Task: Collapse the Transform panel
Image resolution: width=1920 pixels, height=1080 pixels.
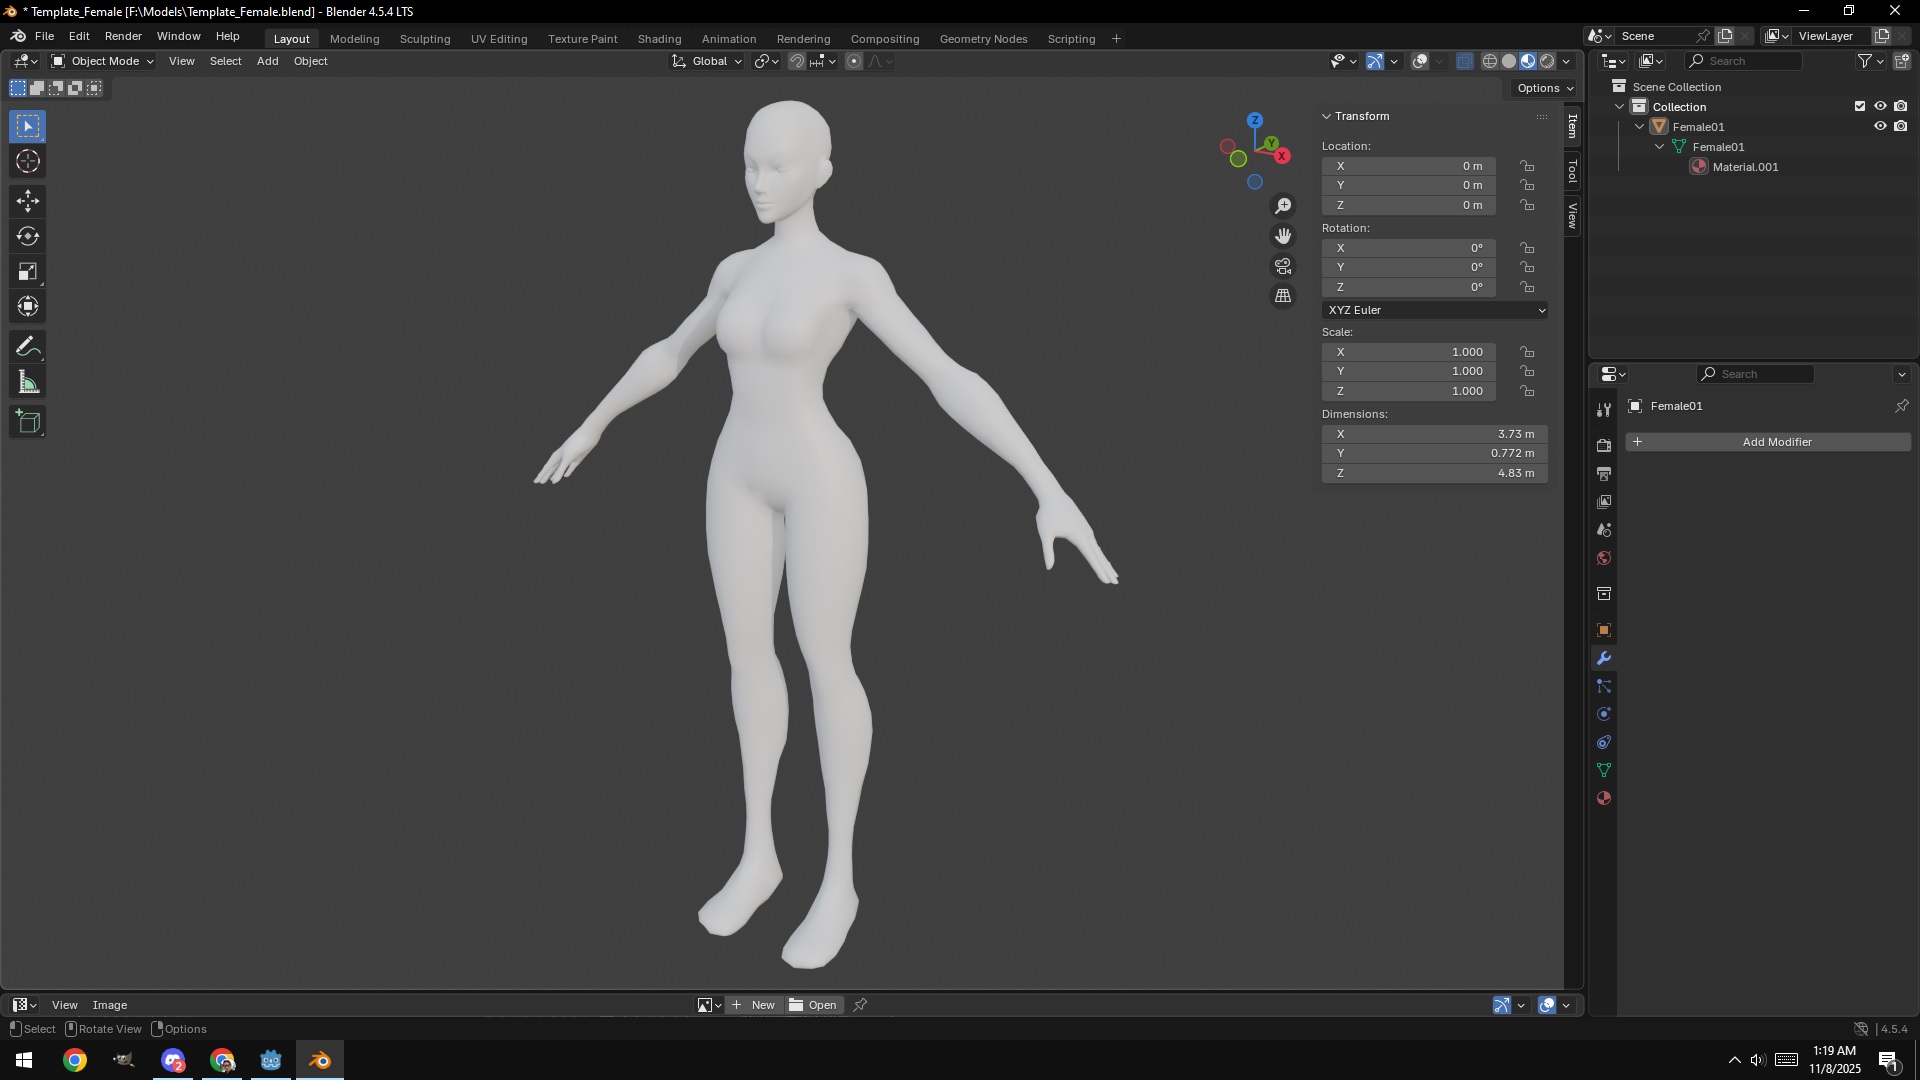Action: pyautogui.click(x=1327, y=116)
